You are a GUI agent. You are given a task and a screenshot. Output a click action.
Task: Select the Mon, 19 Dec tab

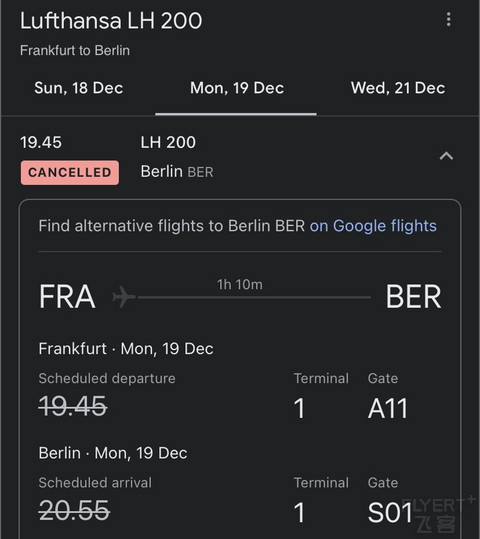[237, 88]
